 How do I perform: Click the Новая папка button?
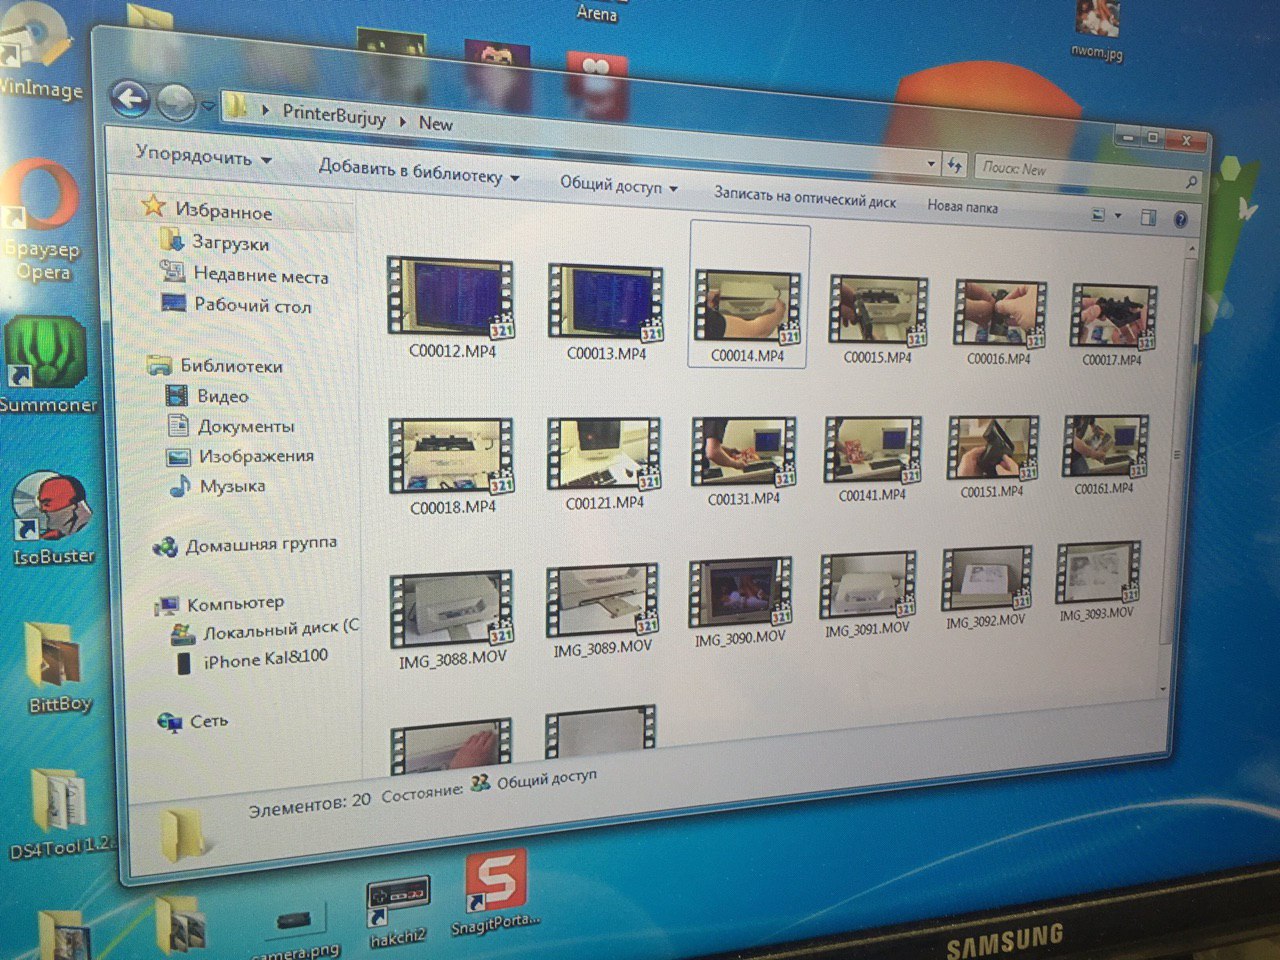962,206
